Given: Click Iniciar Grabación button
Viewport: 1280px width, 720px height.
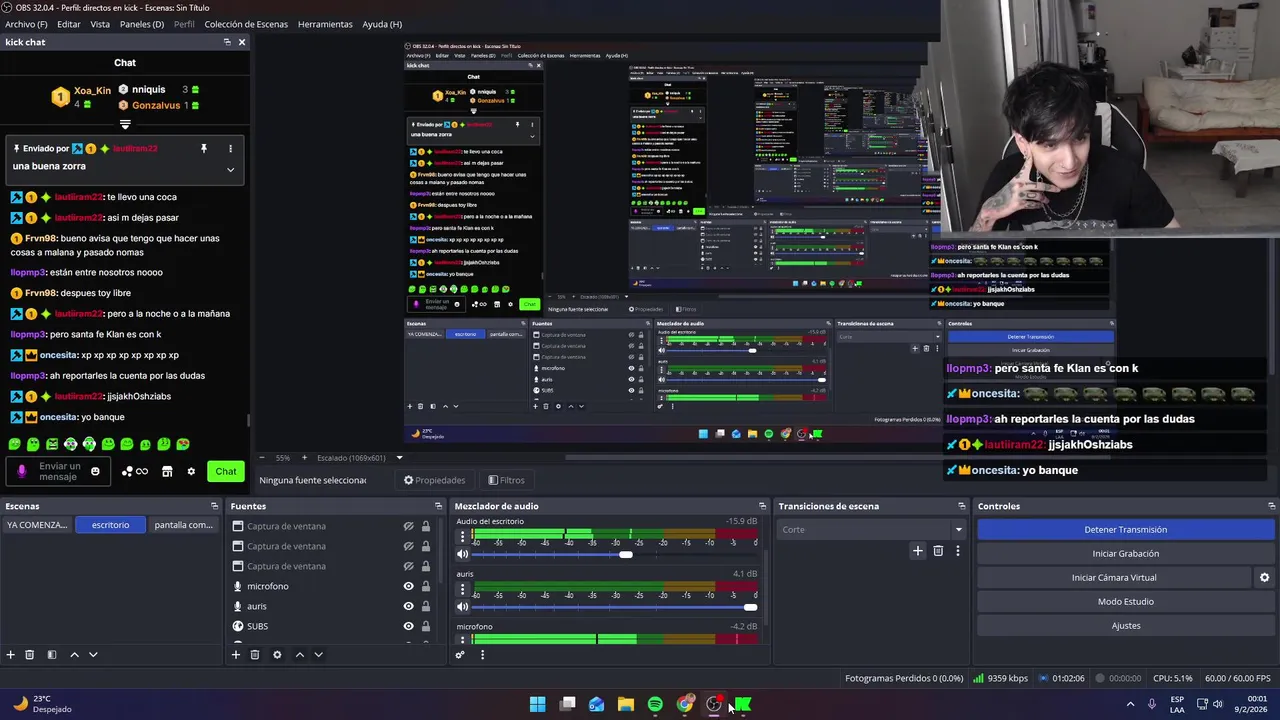Looking at the screenshot, I should pos(1125,554).
